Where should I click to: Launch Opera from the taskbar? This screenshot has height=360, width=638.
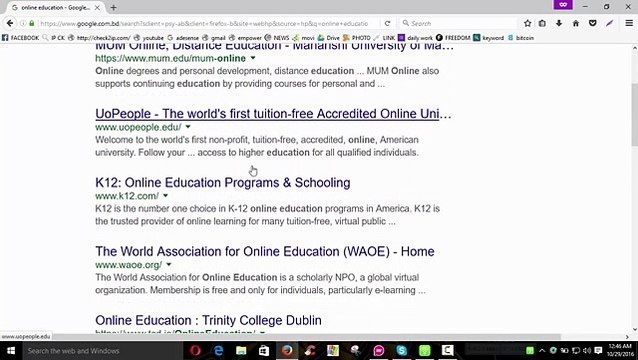pyautogui.click(x=195, y=350)
